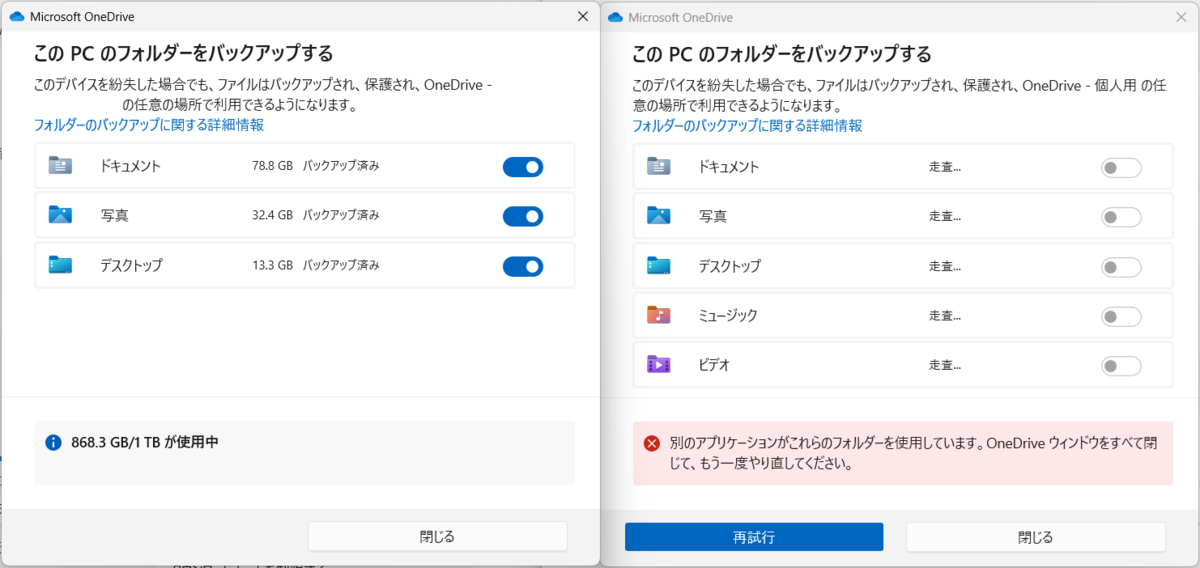
Task: Click the ミュージック label
Action: pos(728,316)
